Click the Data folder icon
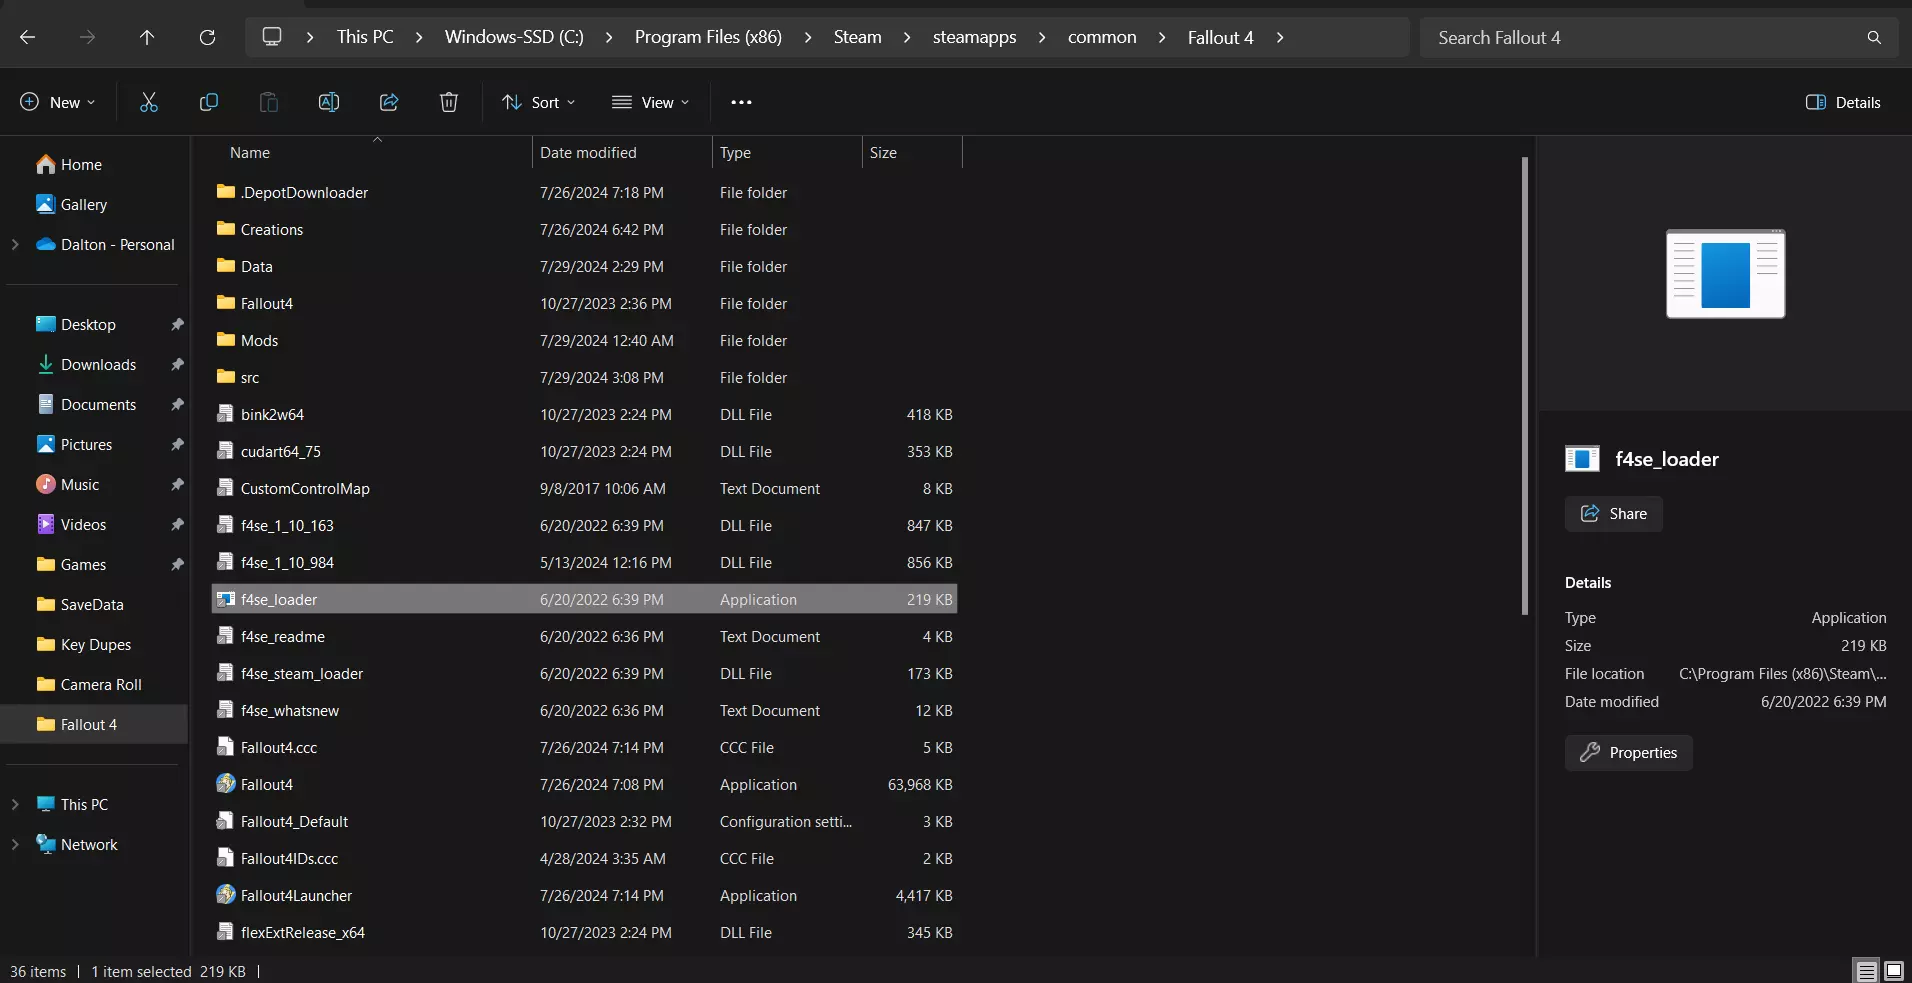The width and height of the screenshot is (1912, 983). [226, 266]
